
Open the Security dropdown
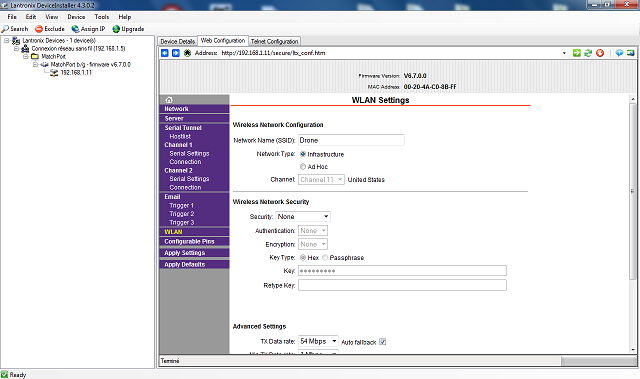pos(303,217)
